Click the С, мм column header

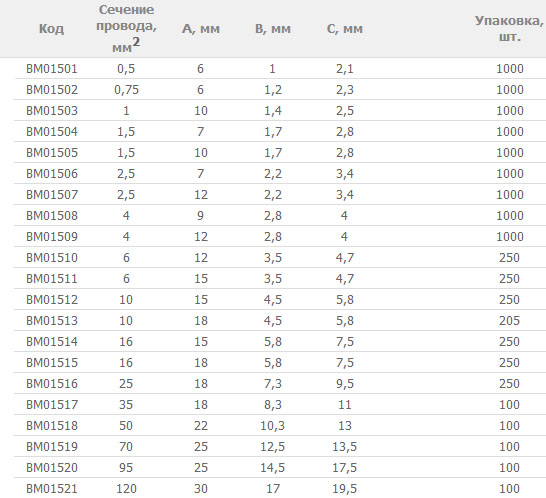[345, 29]
